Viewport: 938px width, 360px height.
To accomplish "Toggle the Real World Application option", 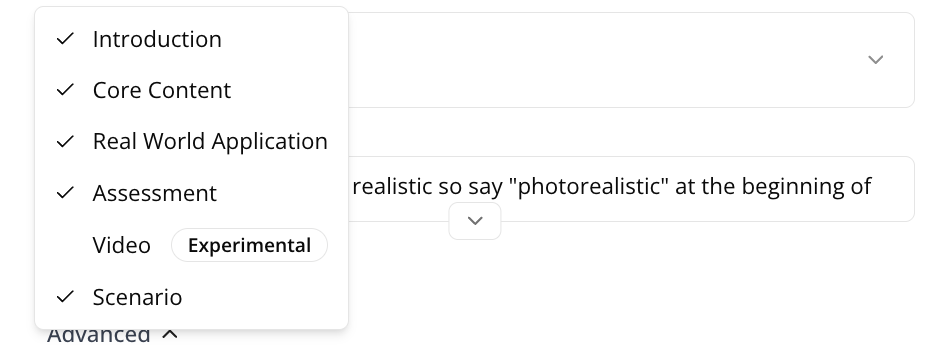I will click(191, 142).
